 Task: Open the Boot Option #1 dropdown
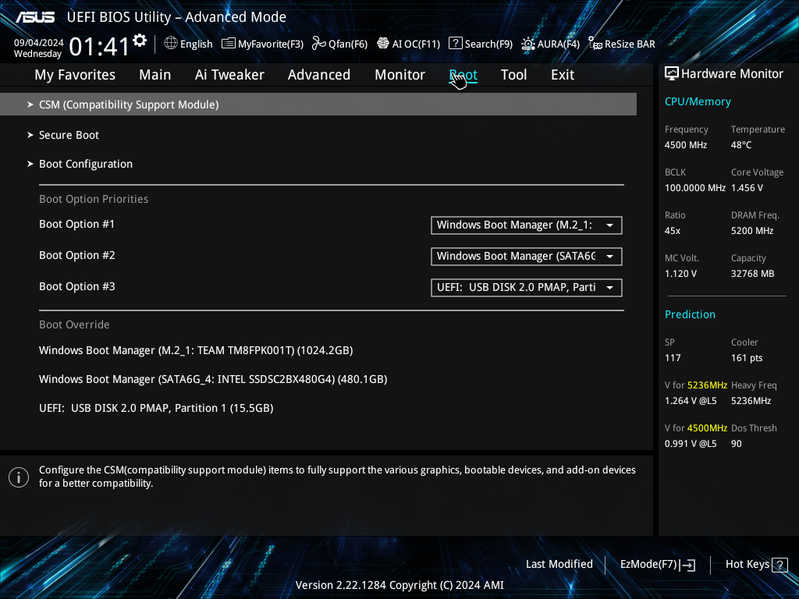[526, 225]
